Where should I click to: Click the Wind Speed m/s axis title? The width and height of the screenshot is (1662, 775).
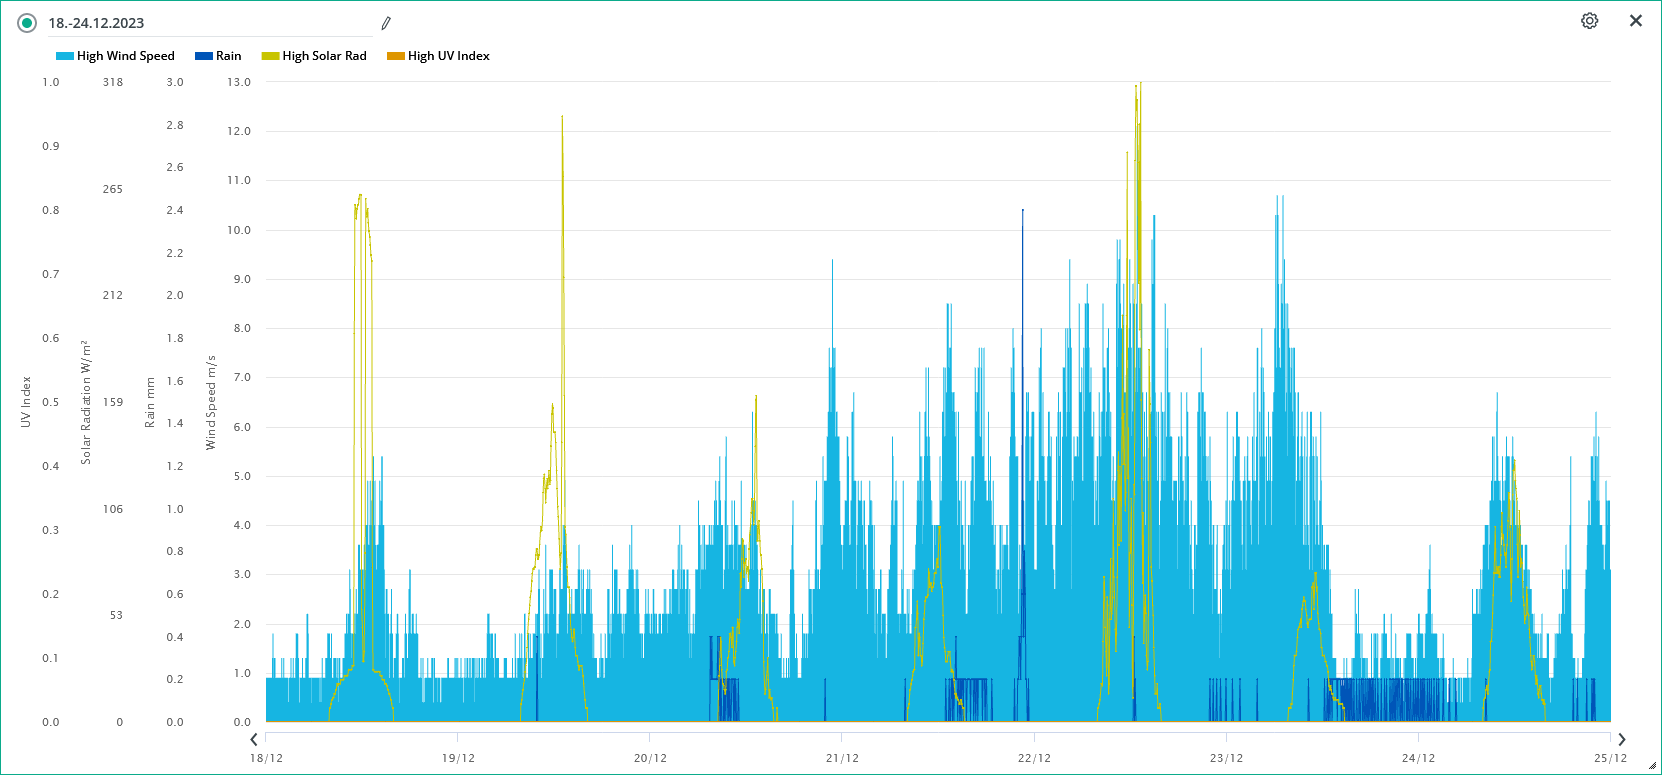(x=211, y=402)
